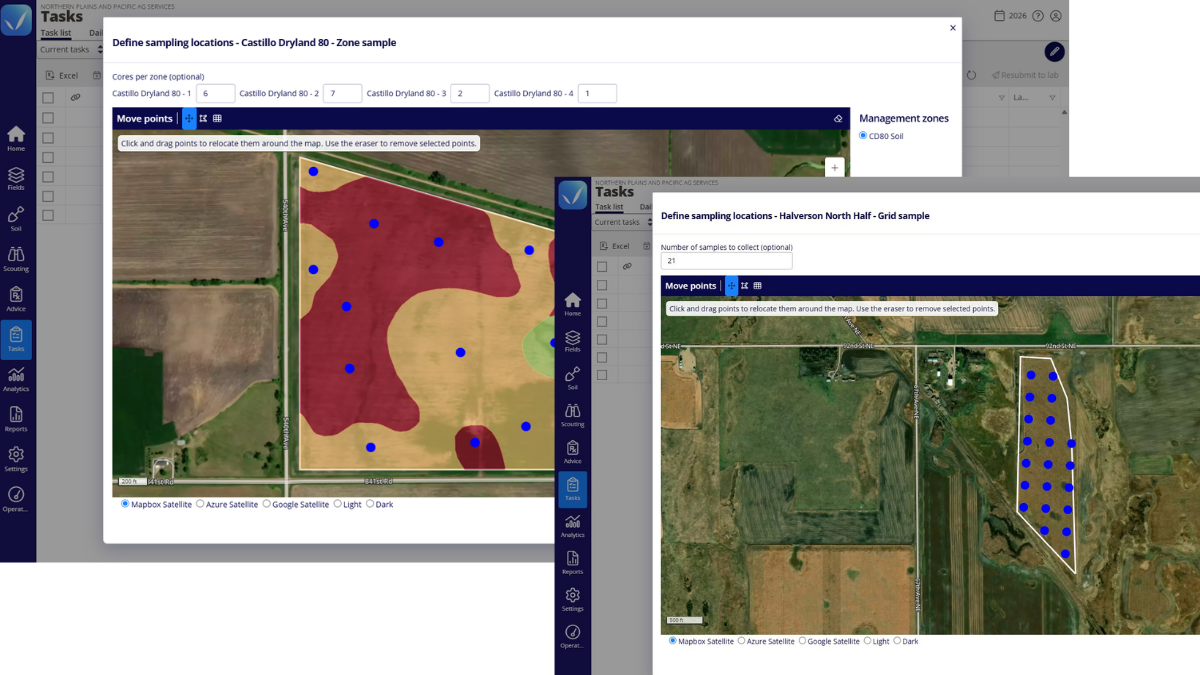Image resolution: width=1200 pixels, height=675 pixels.
Task: Open the filter on the La... column
Action: (x=1052, y=98)
